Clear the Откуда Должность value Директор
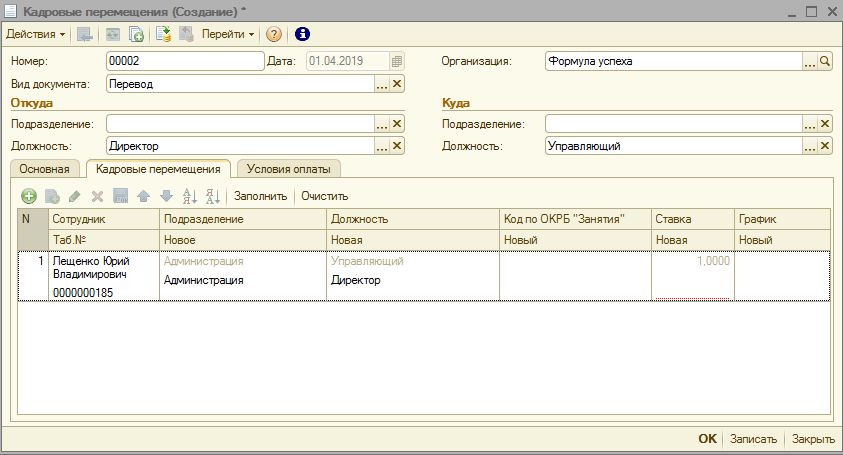 397,146
